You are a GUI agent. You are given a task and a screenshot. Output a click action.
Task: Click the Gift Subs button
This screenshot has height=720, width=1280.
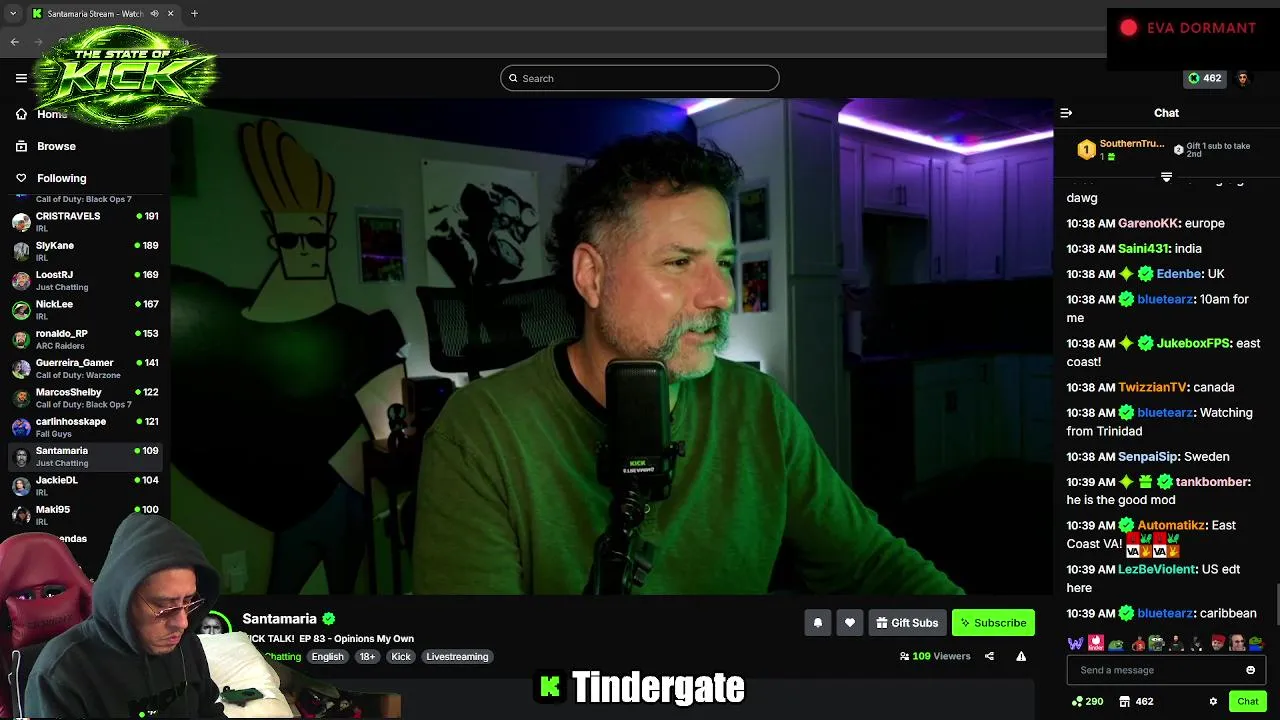tap(907, 623)
